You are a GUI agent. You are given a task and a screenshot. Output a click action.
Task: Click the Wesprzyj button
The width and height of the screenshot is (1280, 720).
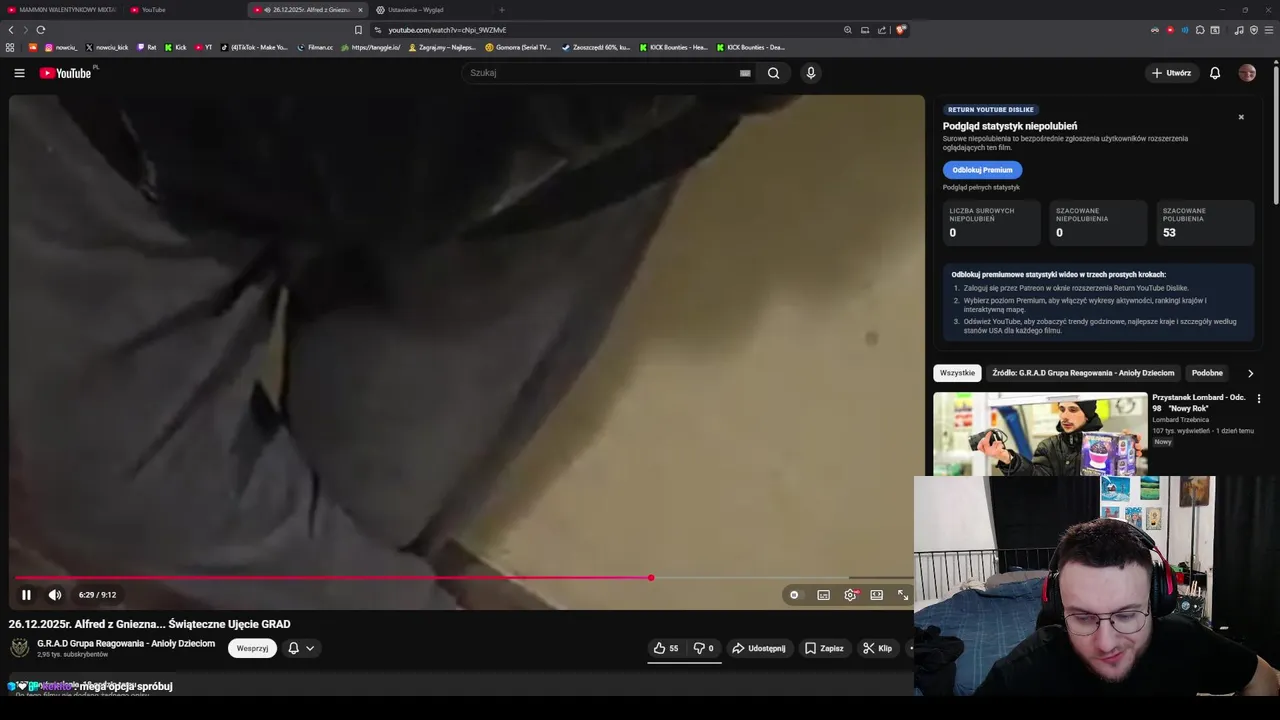pyautogui.click(x=252, y=648)
